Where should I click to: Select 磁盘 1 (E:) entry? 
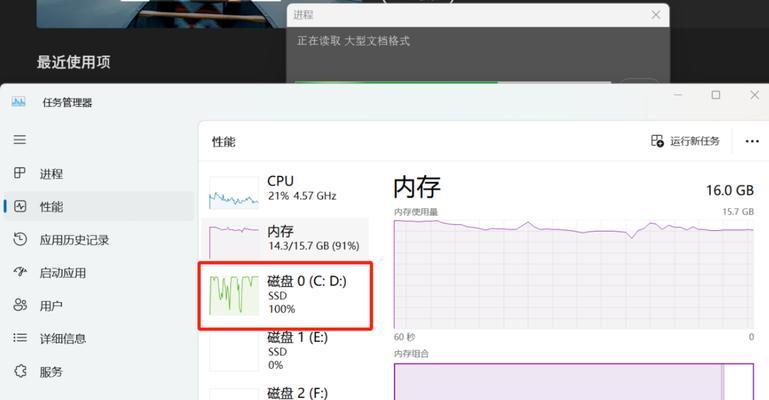(285, 350)
